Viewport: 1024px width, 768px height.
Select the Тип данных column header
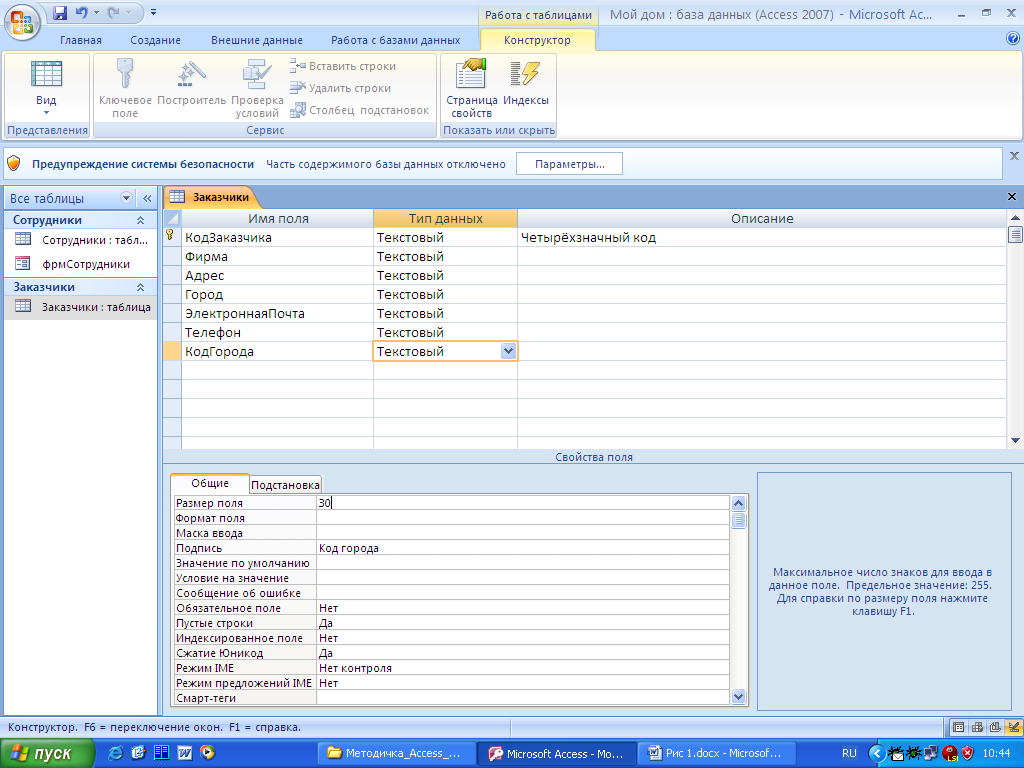[x=445, y=218]
